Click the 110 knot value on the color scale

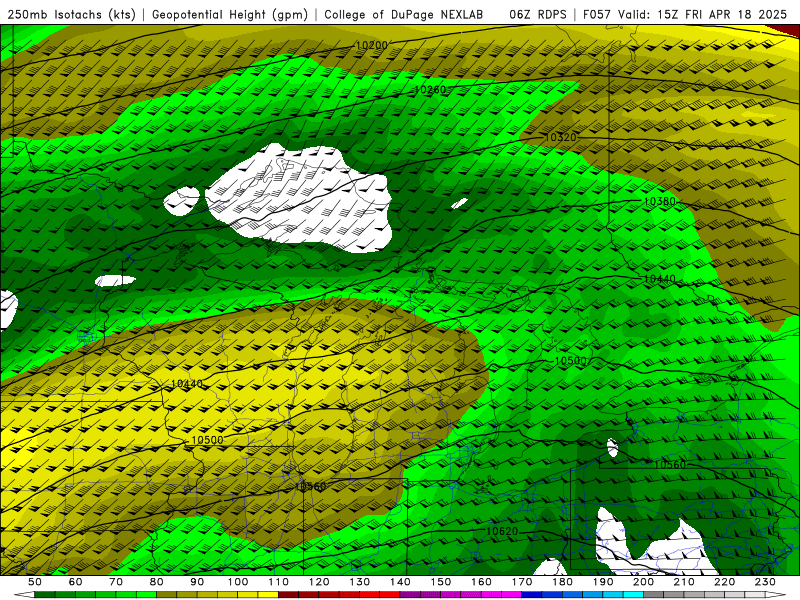279,582
